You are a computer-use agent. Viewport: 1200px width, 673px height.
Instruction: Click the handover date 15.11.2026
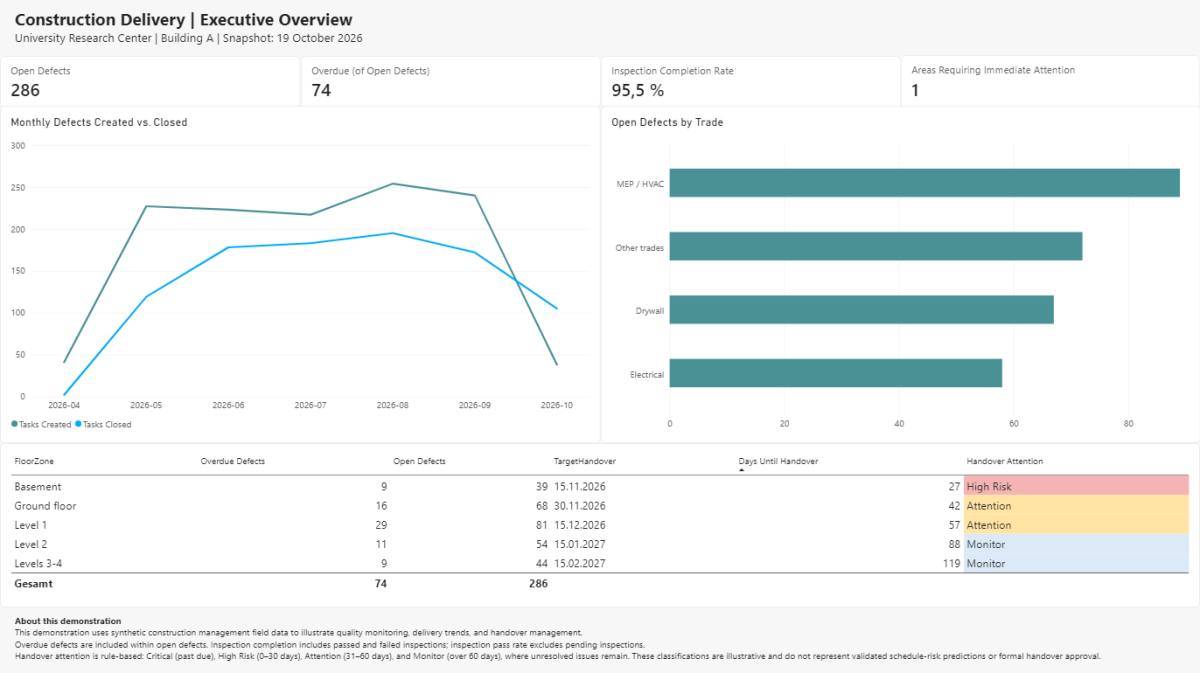click(581, 486)
